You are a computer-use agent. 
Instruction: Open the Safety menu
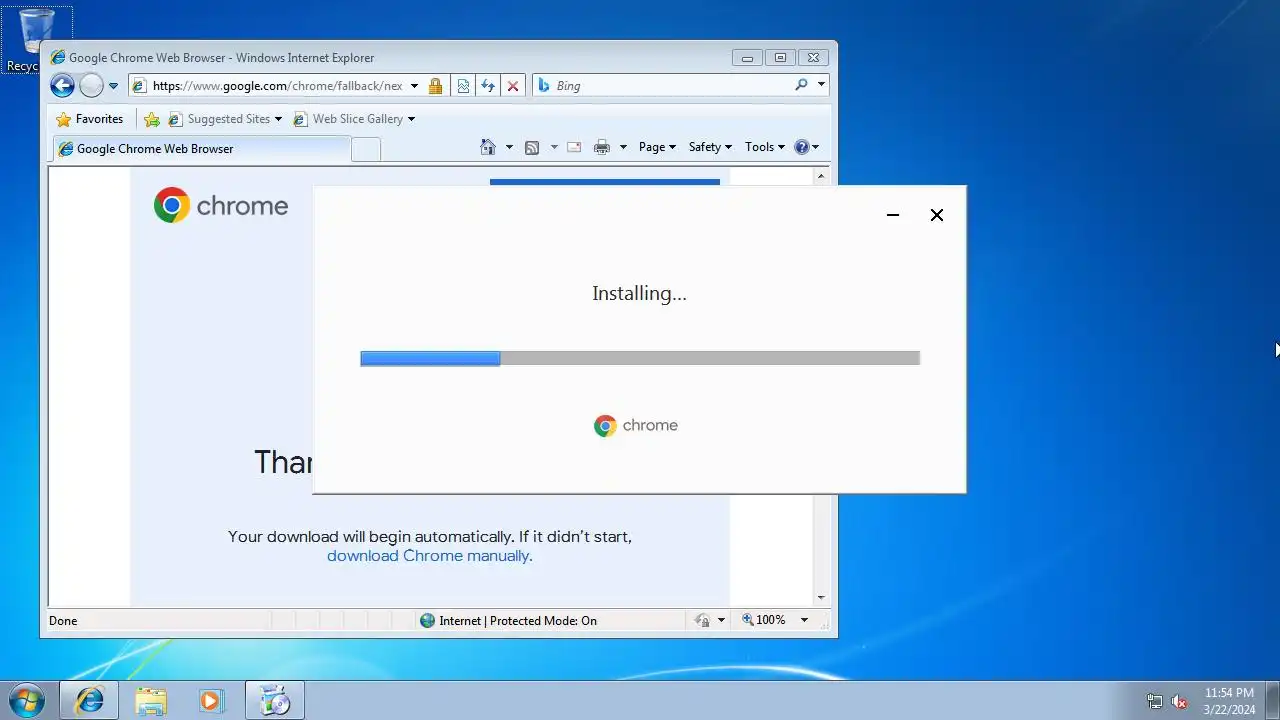click(x=710, y=147)
